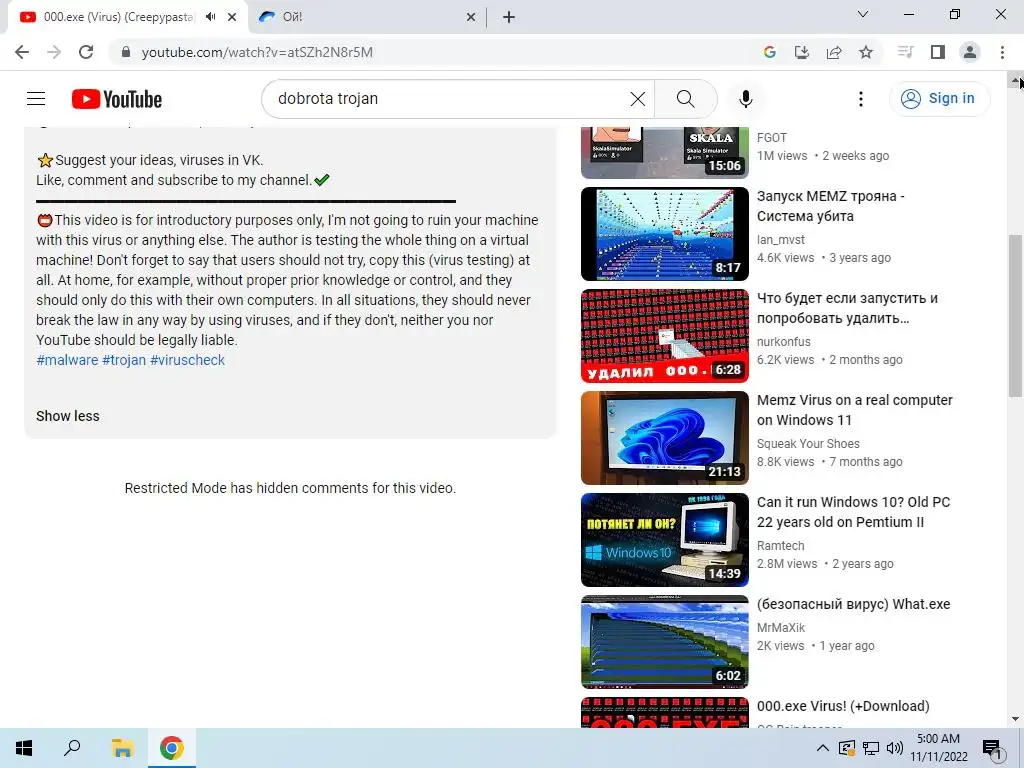
Task: Open taskbar search magnifier
Action: [72, 748]
